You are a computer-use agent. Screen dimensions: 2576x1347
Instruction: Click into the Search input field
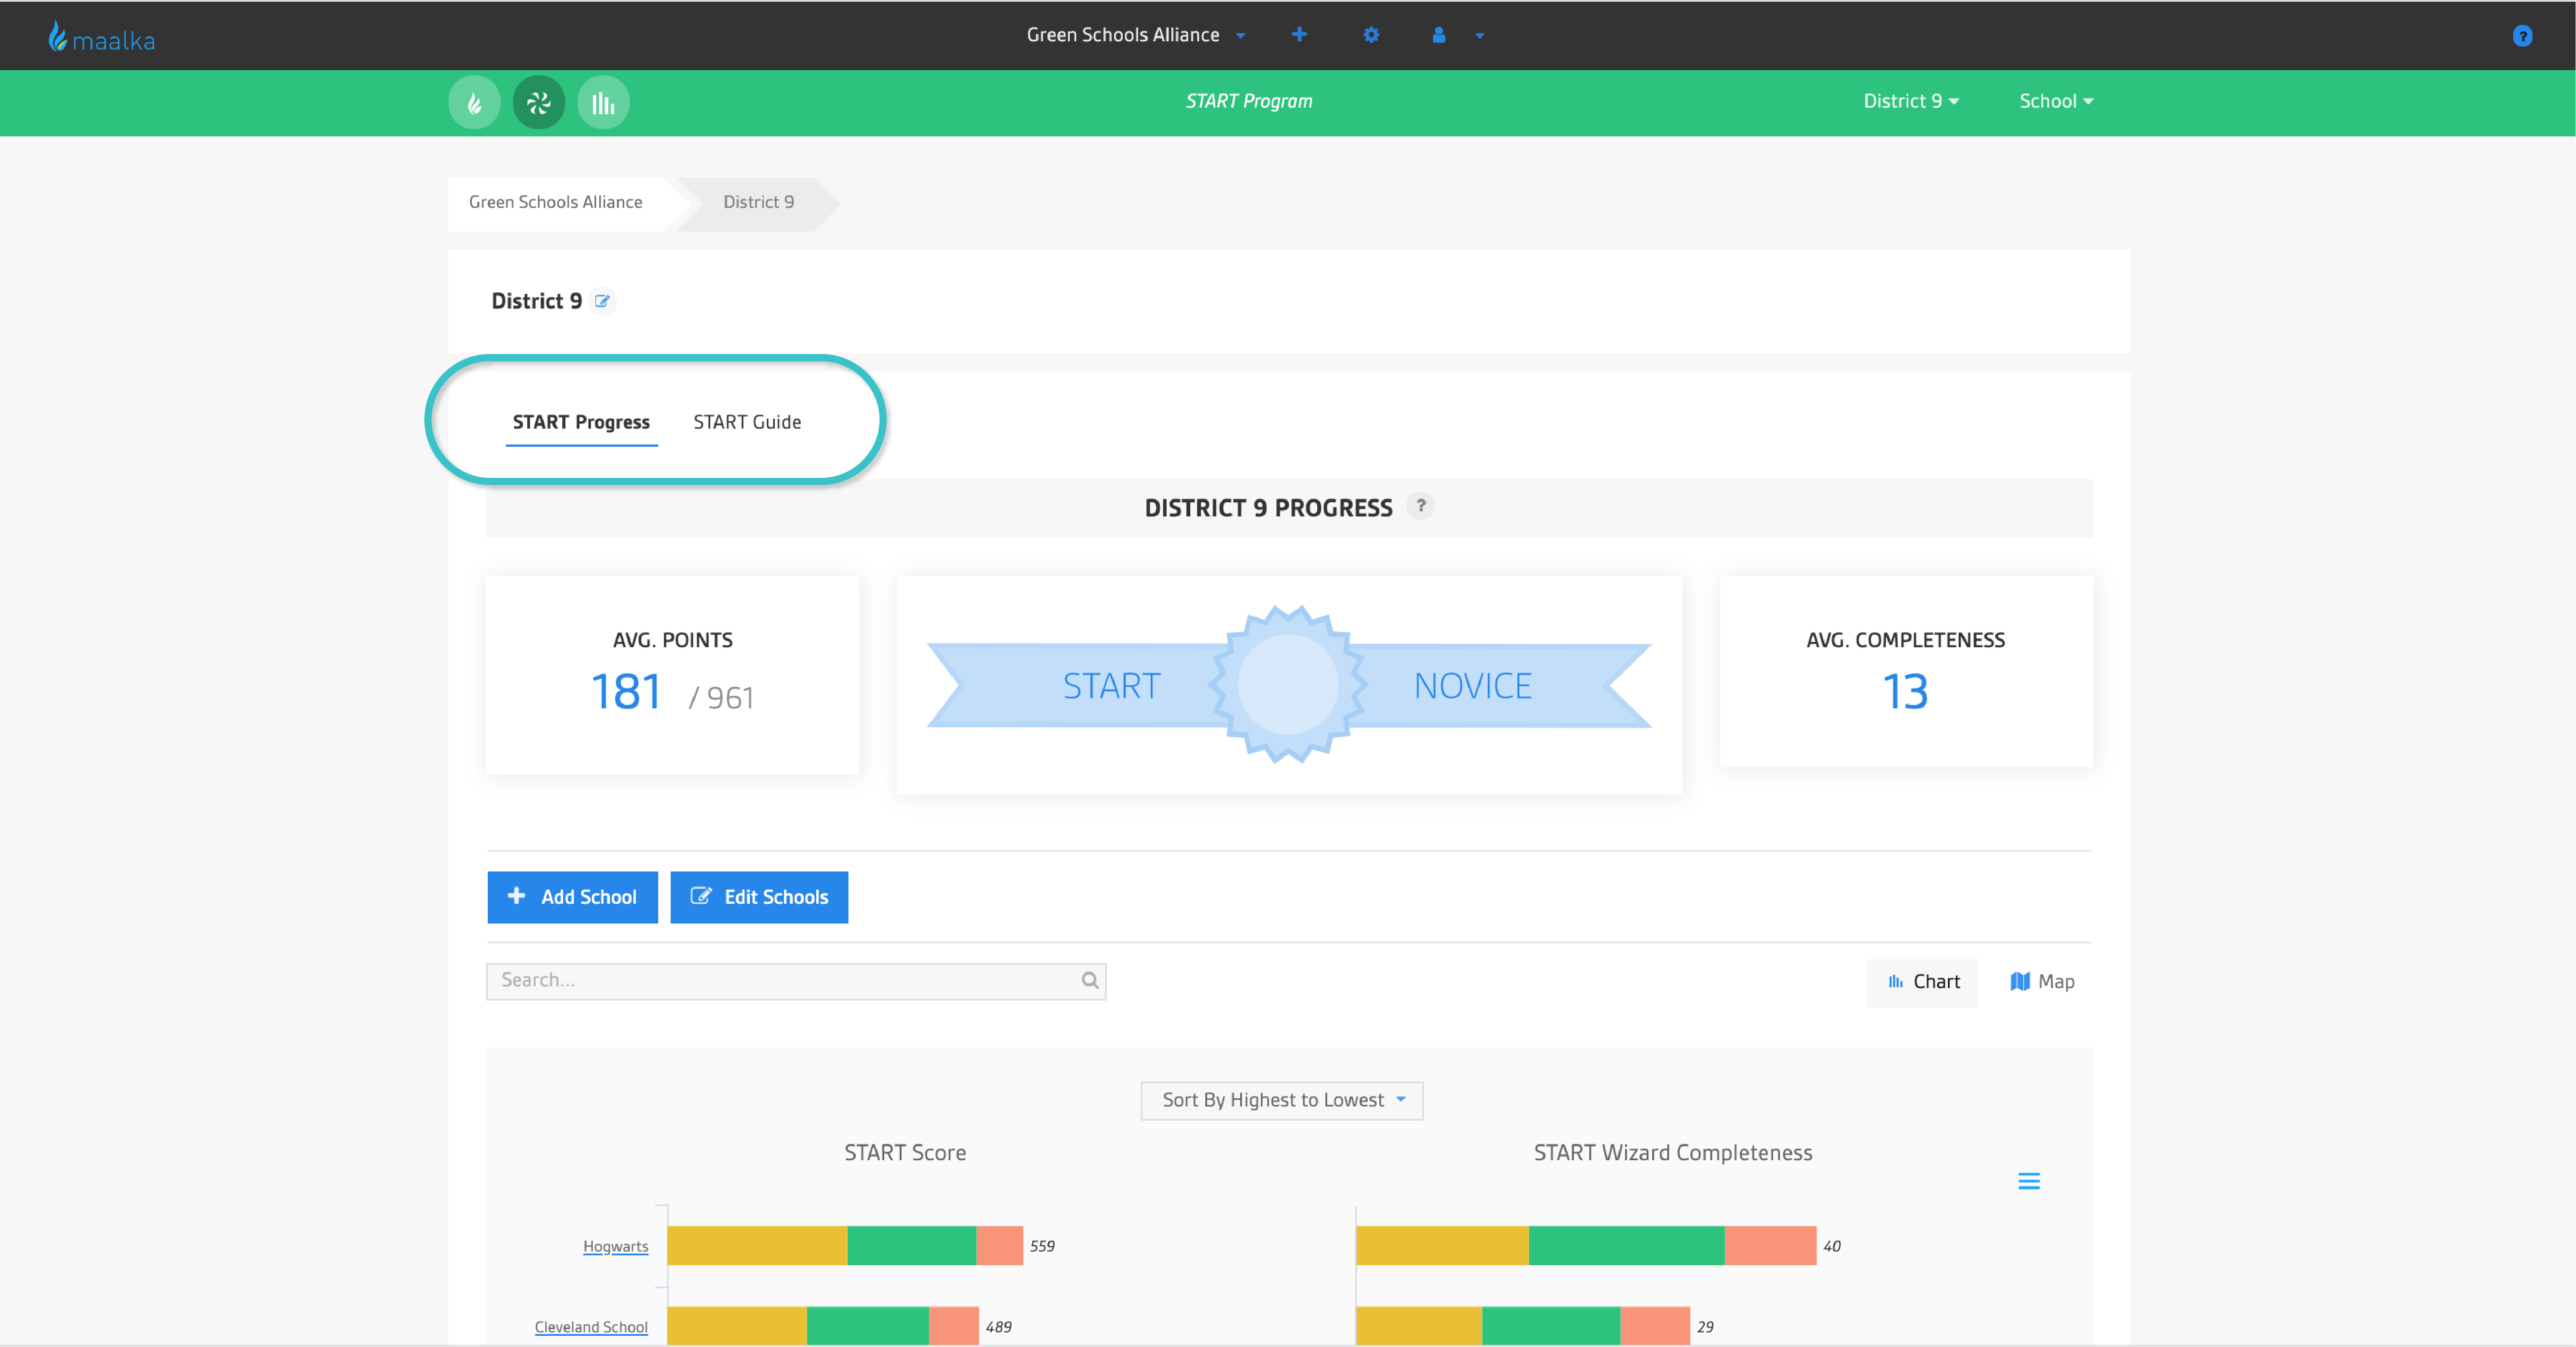click(x=796, y=981)
